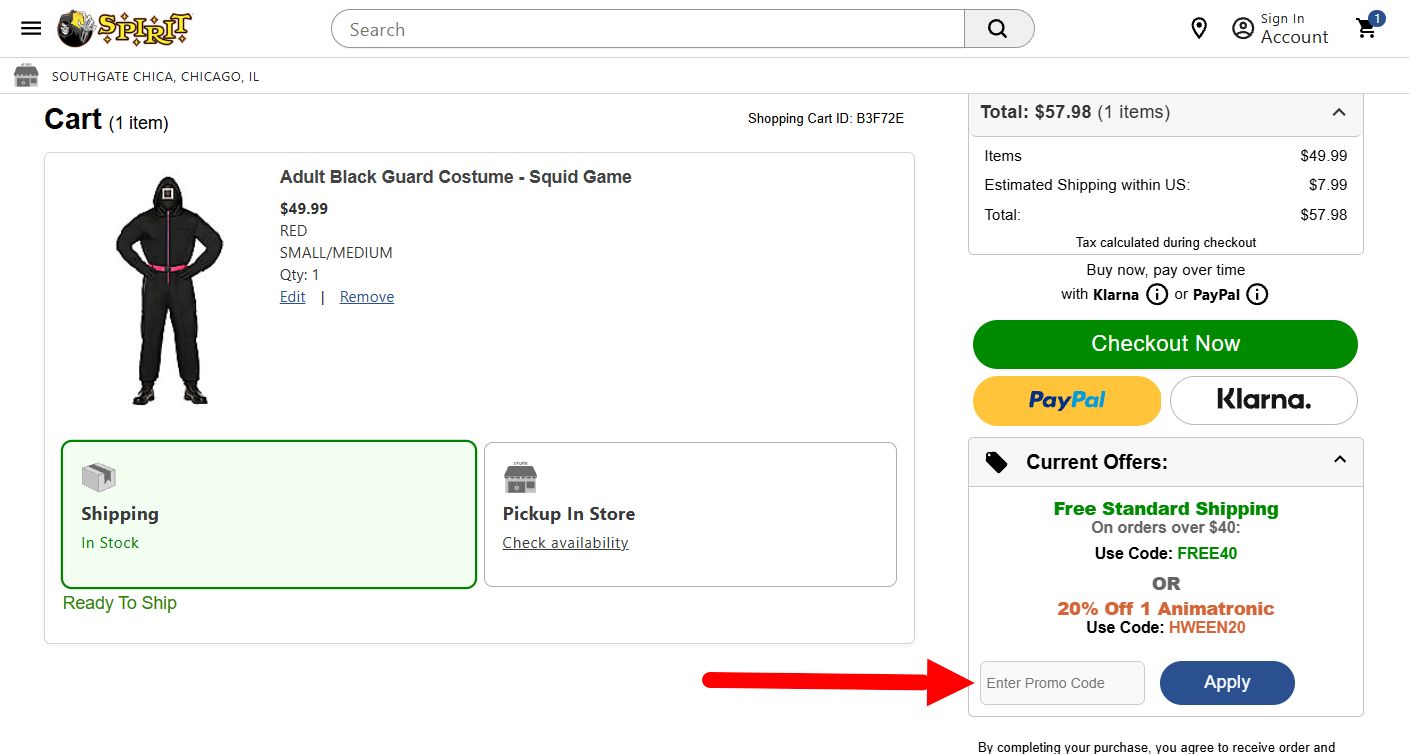
Task: Go to the Spirit Halloween logo home
Action: tap(124, 29)
